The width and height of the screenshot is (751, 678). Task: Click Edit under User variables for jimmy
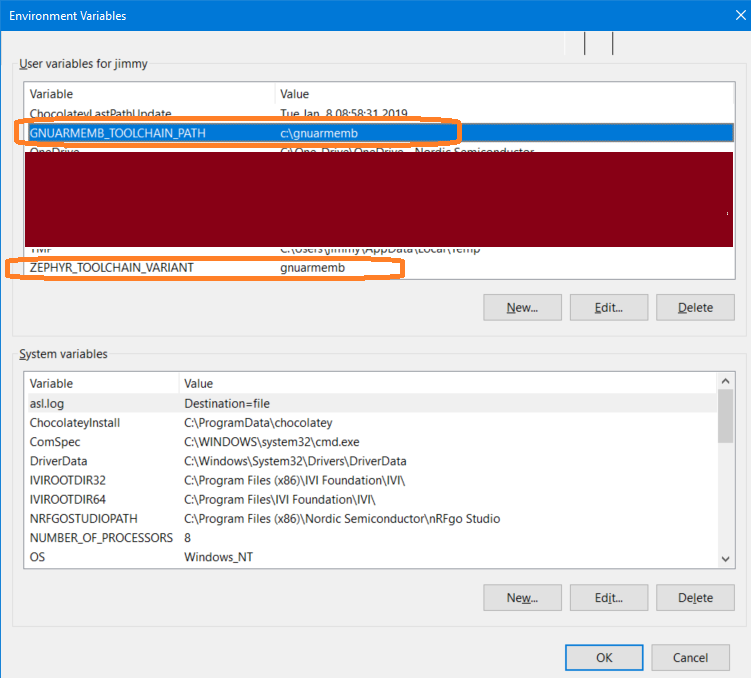pos(609,307)
